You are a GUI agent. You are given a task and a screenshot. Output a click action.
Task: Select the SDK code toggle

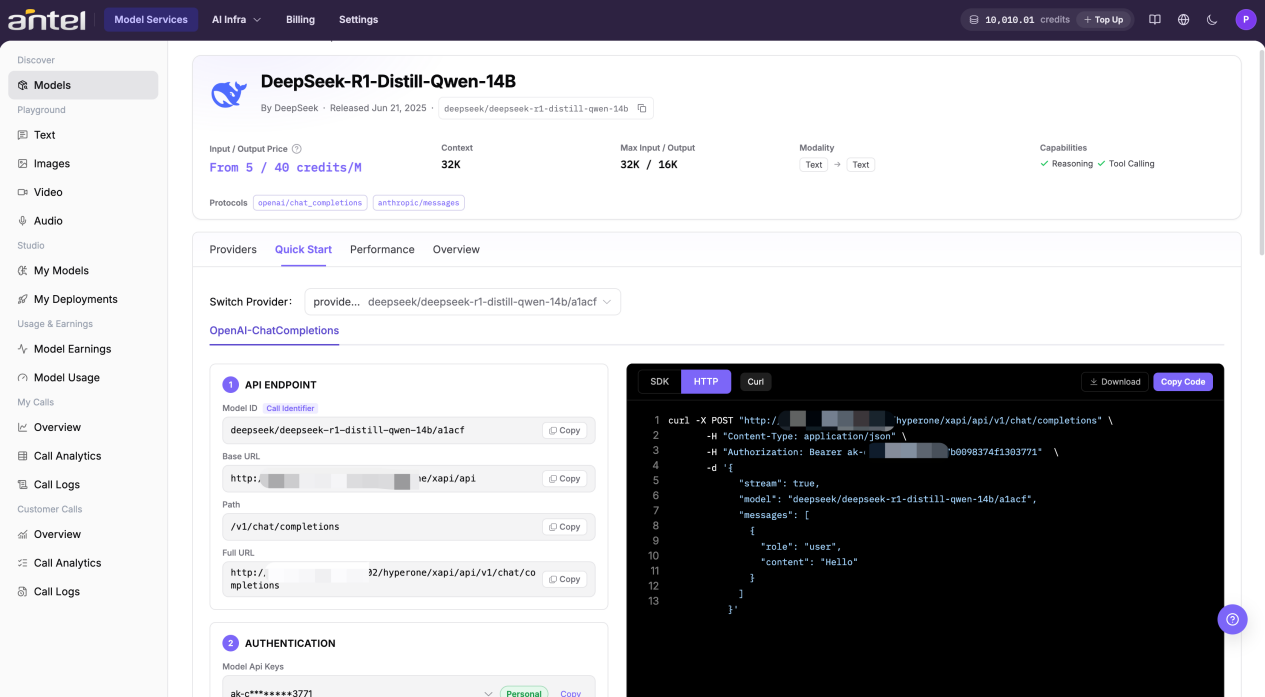click(659, 381)
